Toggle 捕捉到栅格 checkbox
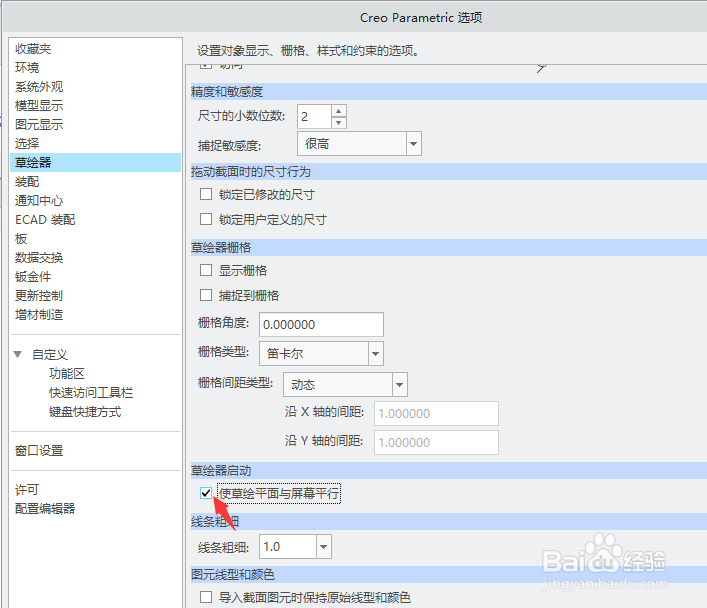Viewport: 707px width, 608px height. (206, 295)
